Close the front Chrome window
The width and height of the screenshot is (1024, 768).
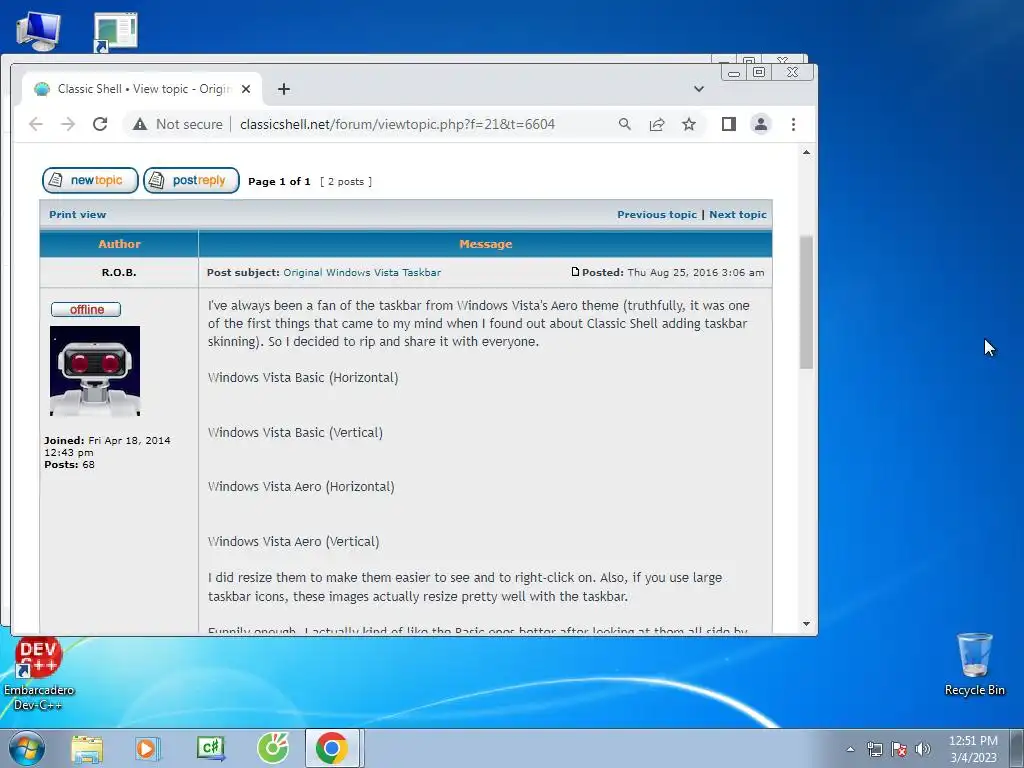(x=792, y=72)
